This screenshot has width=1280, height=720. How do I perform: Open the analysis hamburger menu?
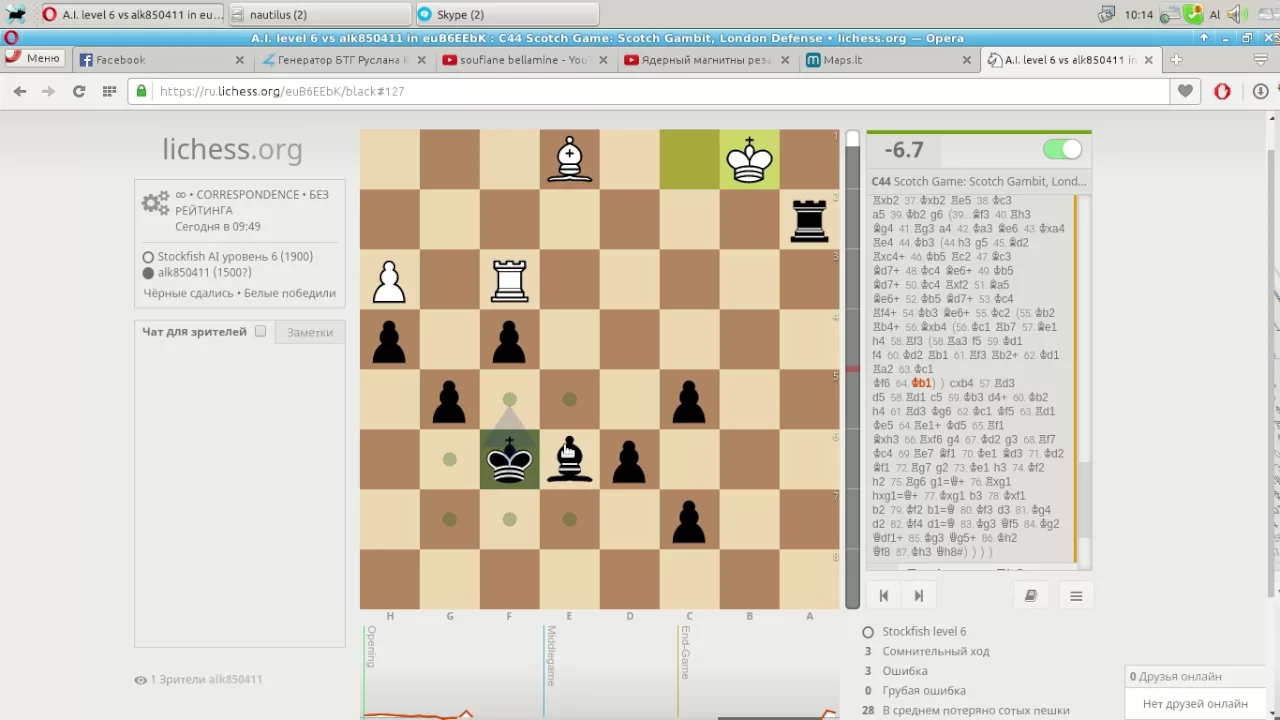point(1076,596)
